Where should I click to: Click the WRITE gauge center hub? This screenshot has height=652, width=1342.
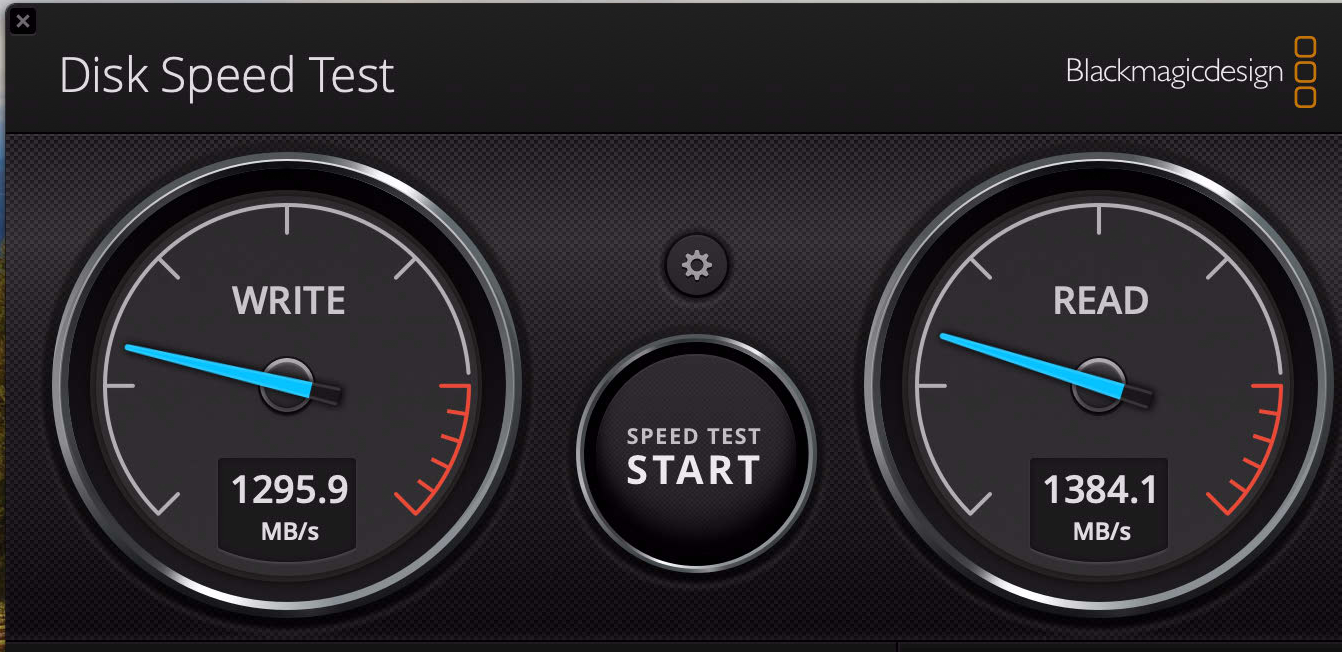(287, 385)
